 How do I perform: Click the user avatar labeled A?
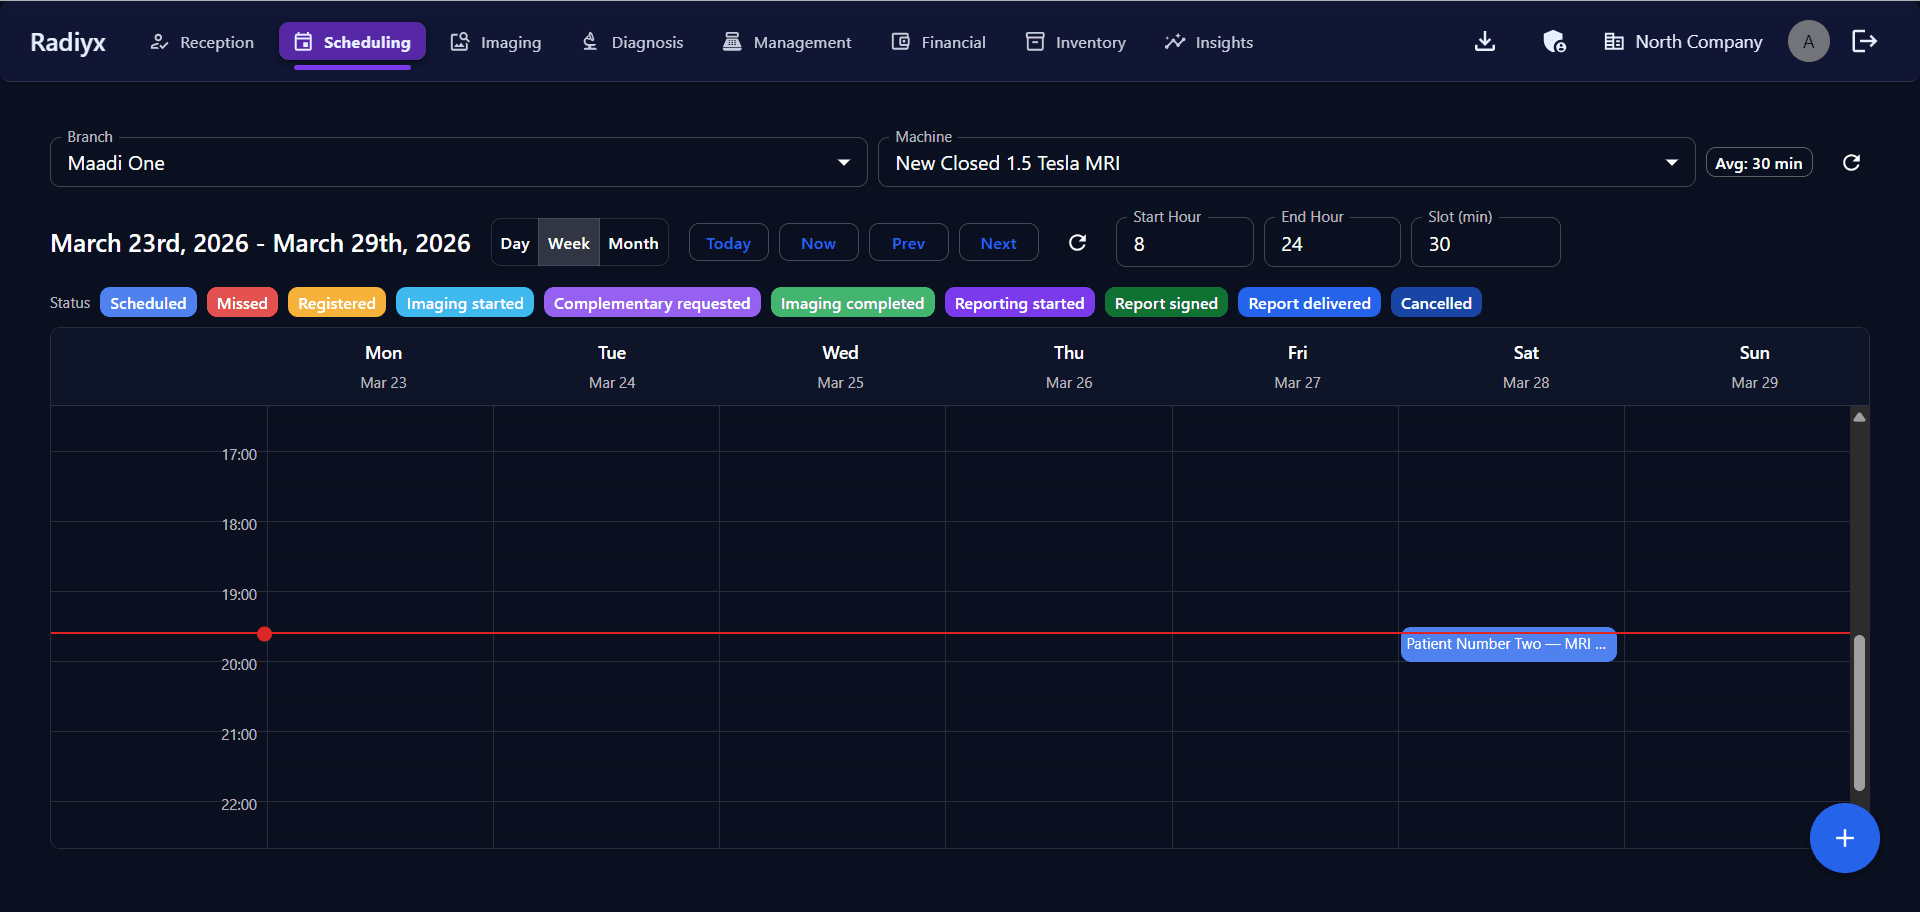click(x=1808, y=41)
